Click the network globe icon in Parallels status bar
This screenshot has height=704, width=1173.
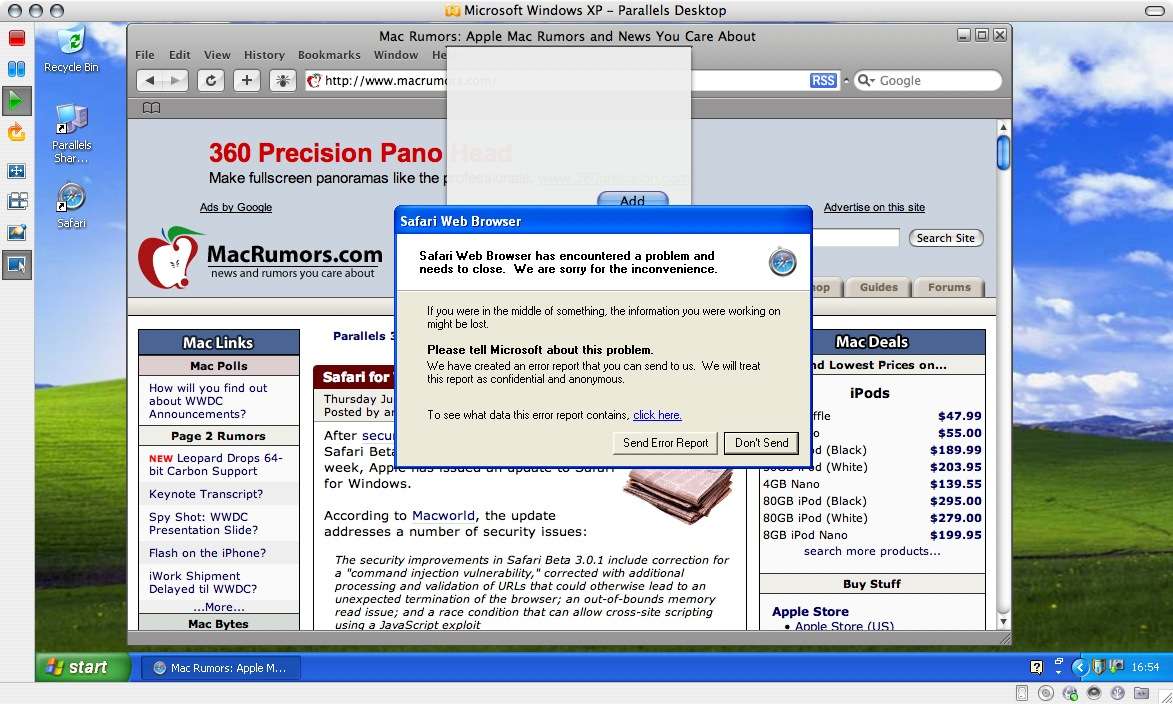pyautogui.click(x=1070, y=693)
